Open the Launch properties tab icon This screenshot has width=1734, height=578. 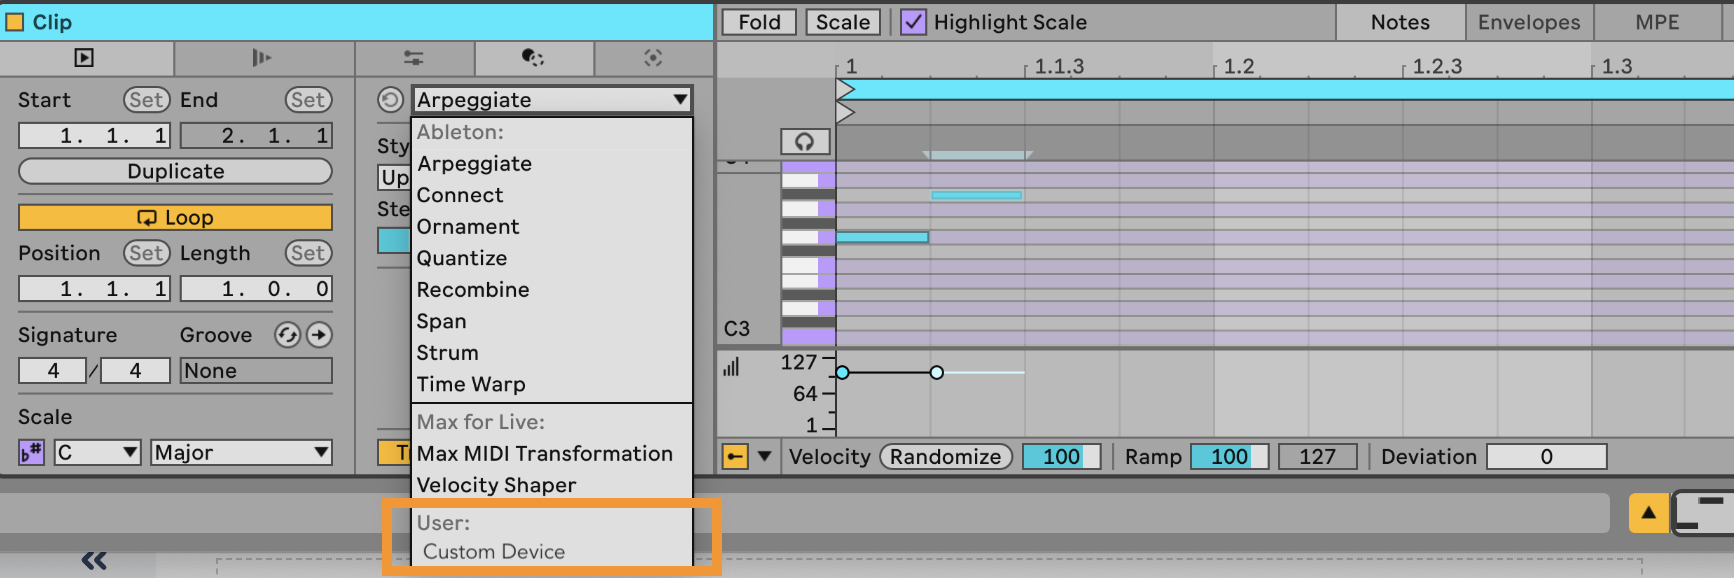click(x=262, y=58)
